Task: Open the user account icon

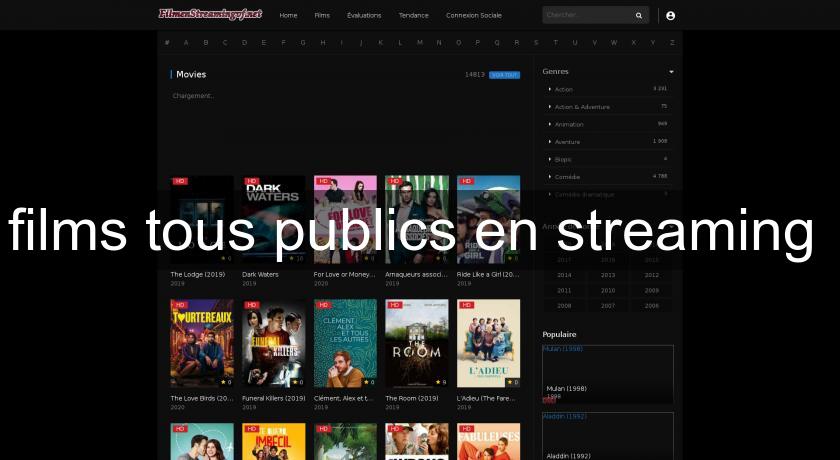Action: 670,16
